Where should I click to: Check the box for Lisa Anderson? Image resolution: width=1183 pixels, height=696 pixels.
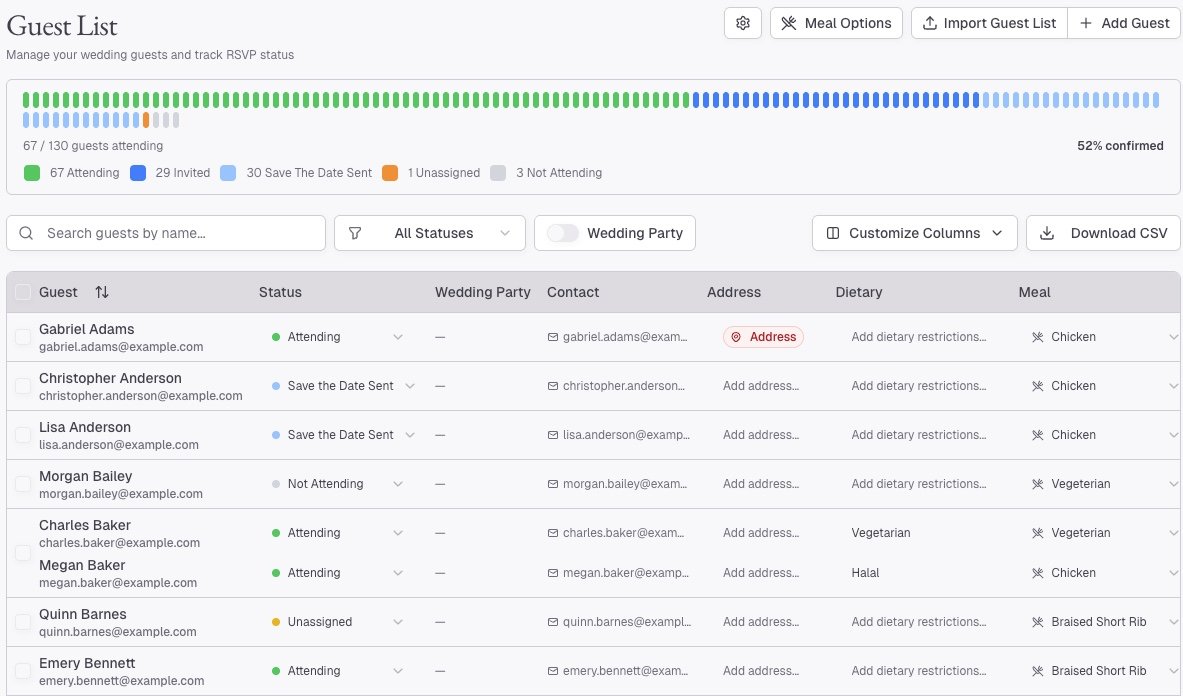[x=23, y=435]
